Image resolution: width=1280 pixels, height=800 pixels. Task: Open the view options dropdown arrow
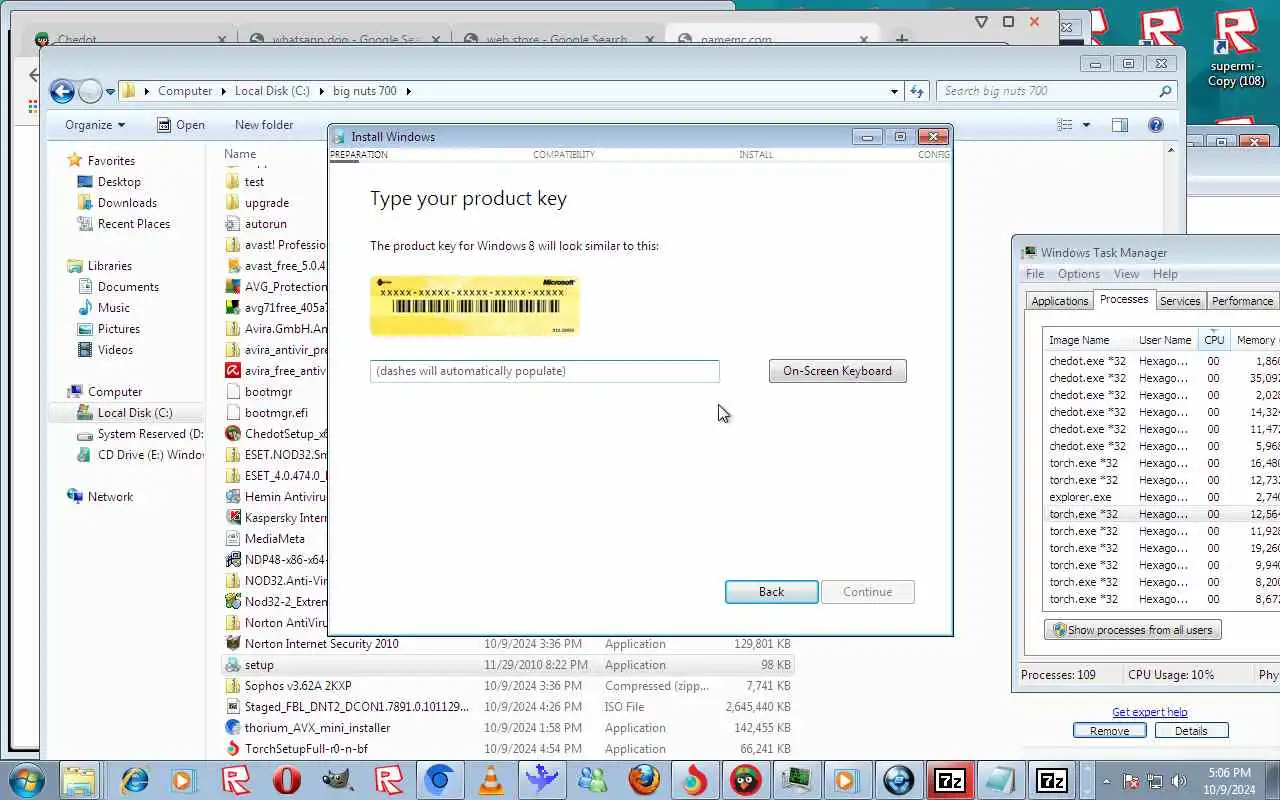click(1086, 125)
